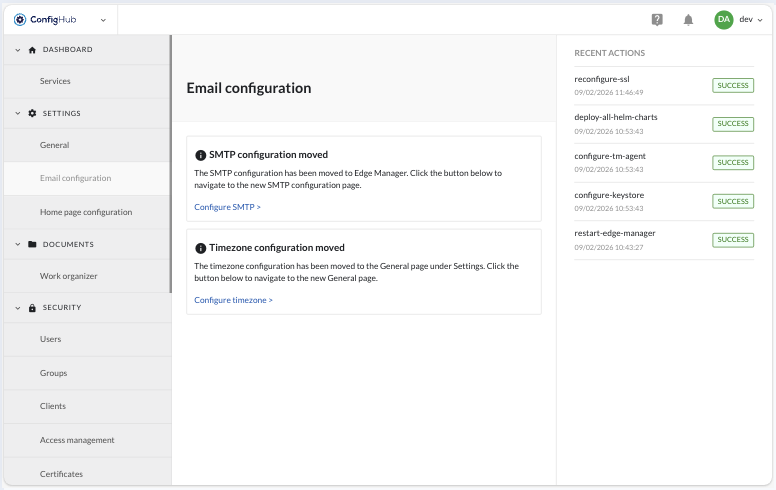Image resolution: width=776 pixels, height=490 pixels.
Task: Go to Work organizer page
Action: pos(68,276)
